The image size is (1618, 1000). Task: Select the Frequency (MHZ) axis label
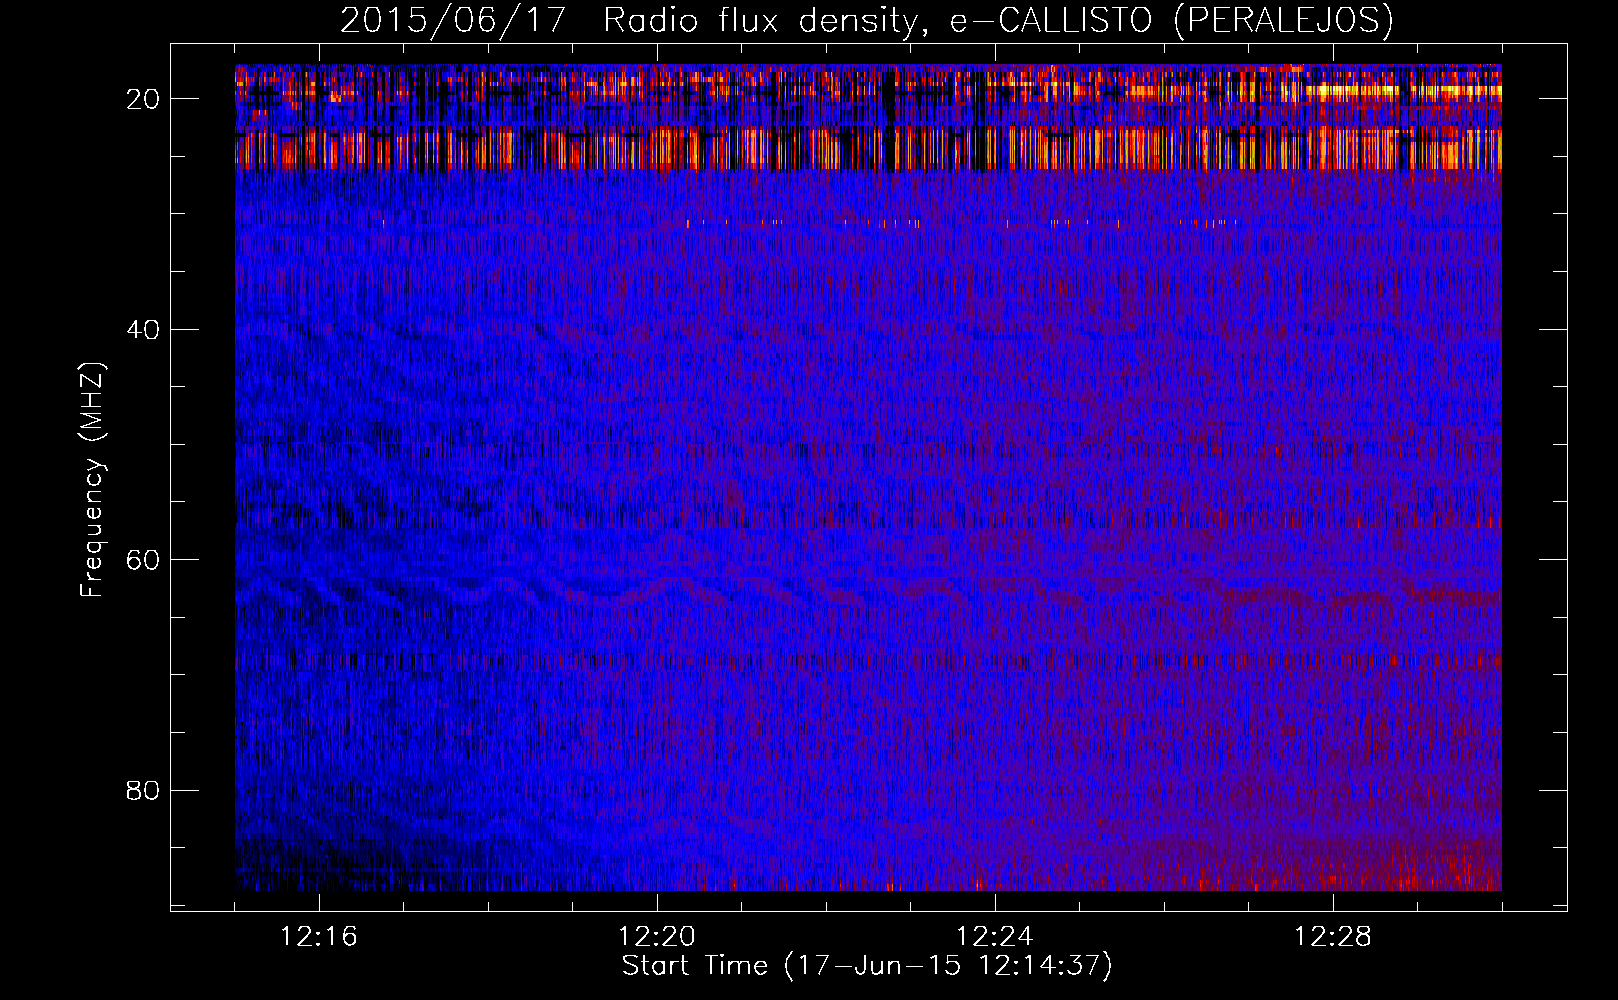92,480
